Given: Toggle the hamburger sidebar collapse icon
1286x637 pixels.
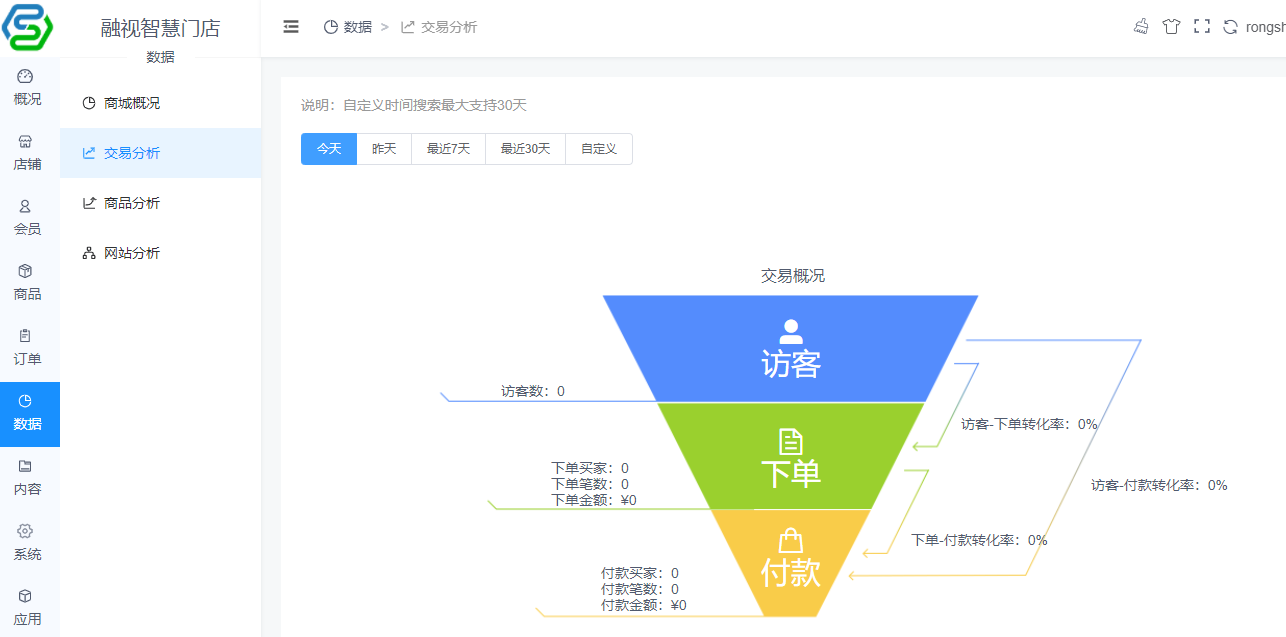Looking at the screenshot, I should 291,27.
